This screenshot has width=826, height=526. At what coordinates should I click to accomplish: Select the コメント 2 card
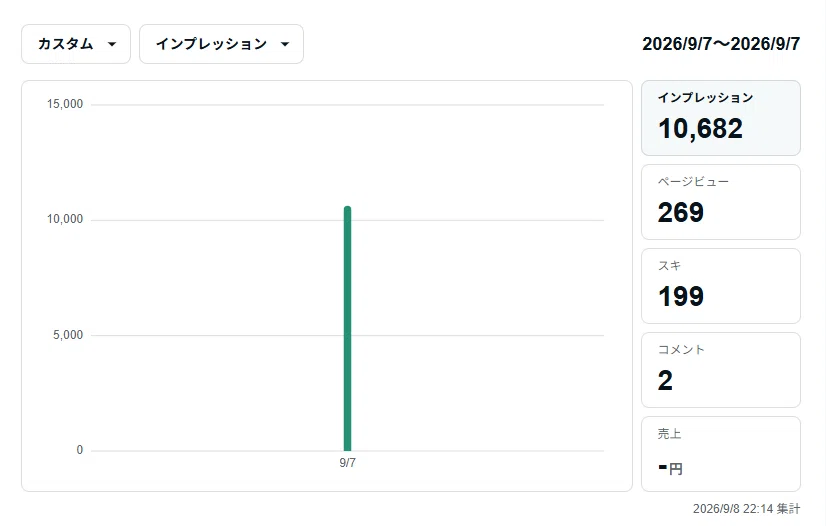point(721,370)
